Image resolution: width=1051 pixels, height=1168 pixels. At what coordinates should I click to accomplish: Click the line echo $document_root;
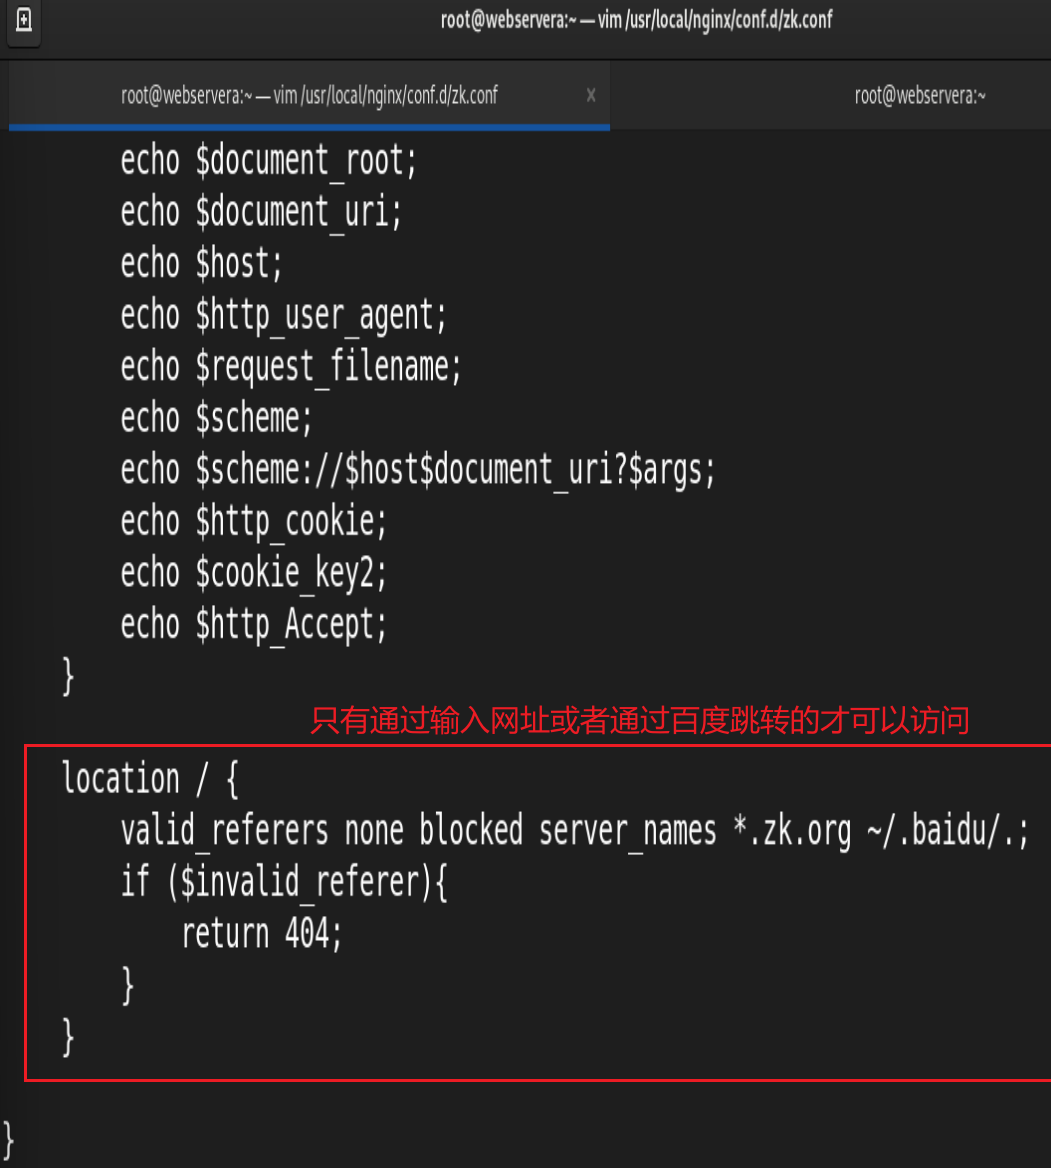click(x=268, y=161)
